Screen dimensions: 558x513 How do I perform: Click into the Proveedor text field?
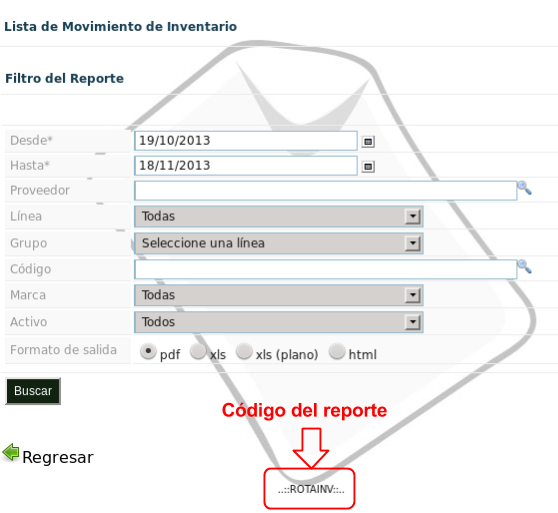(x=326, y=191)
